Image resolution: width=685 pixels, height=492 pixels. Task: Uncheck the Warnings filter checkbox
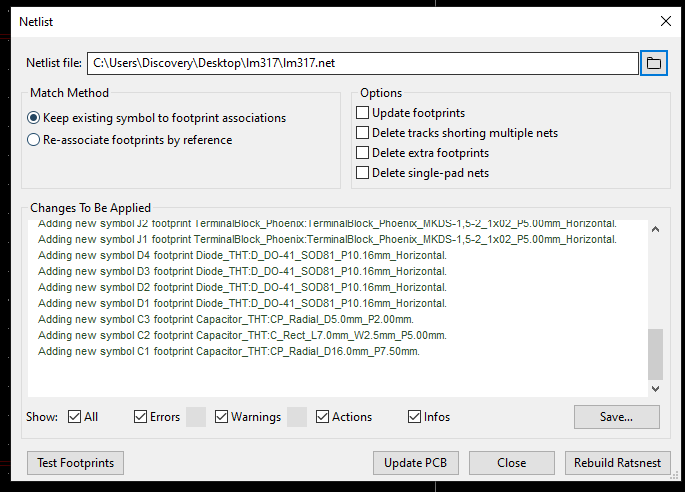[222, 417]
